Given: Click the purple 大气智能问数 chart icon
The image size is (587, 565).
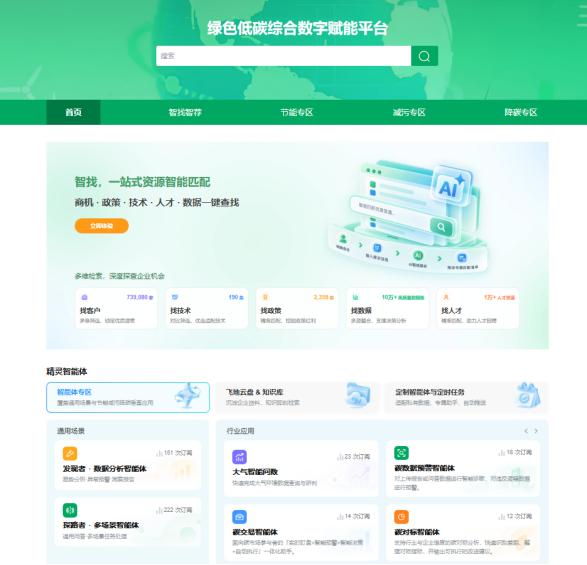Looking at the screenshot, I should [239, 457].
